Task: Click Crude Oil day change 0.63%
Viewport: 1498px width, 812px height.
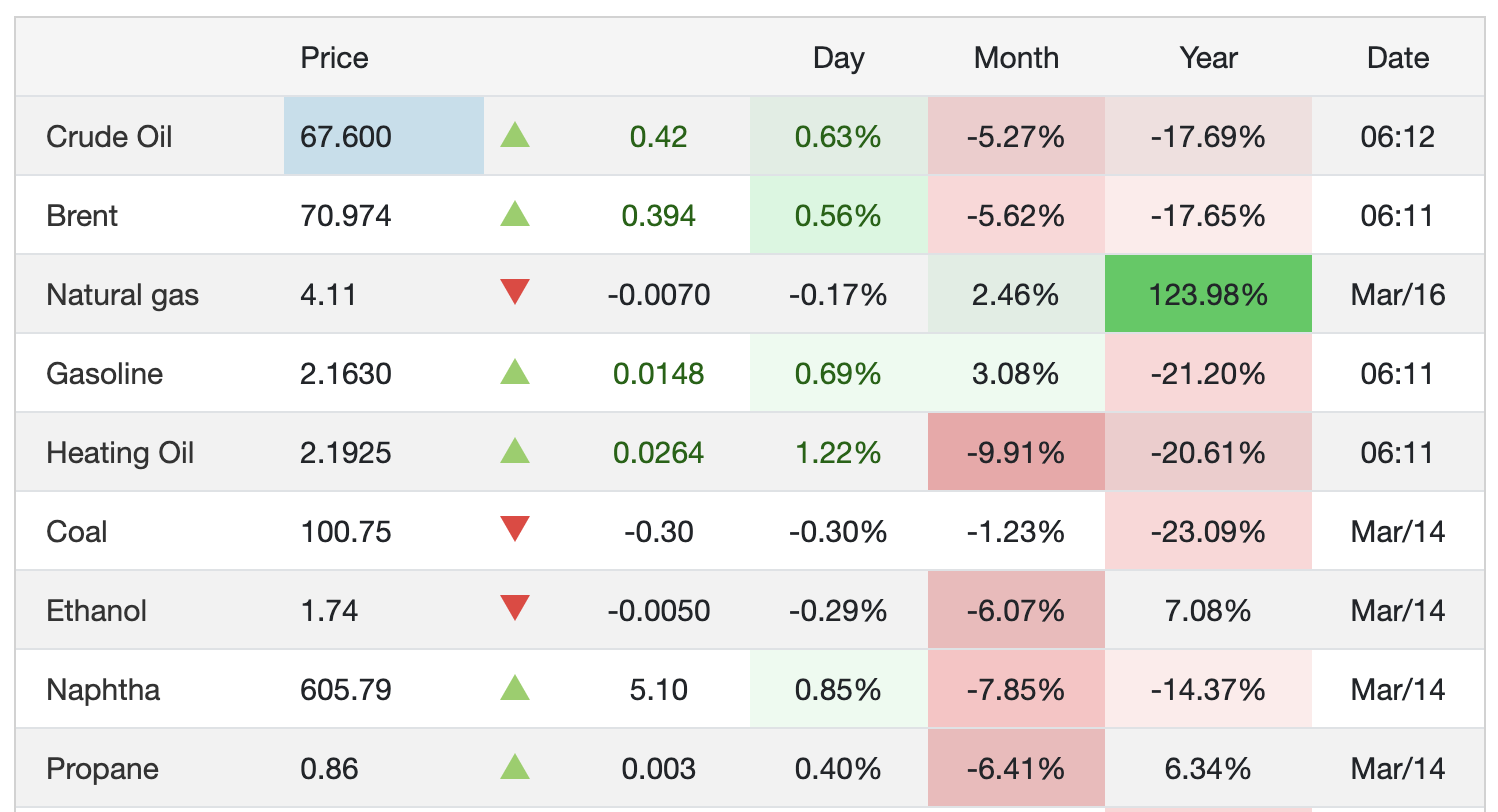Action: 838,136
